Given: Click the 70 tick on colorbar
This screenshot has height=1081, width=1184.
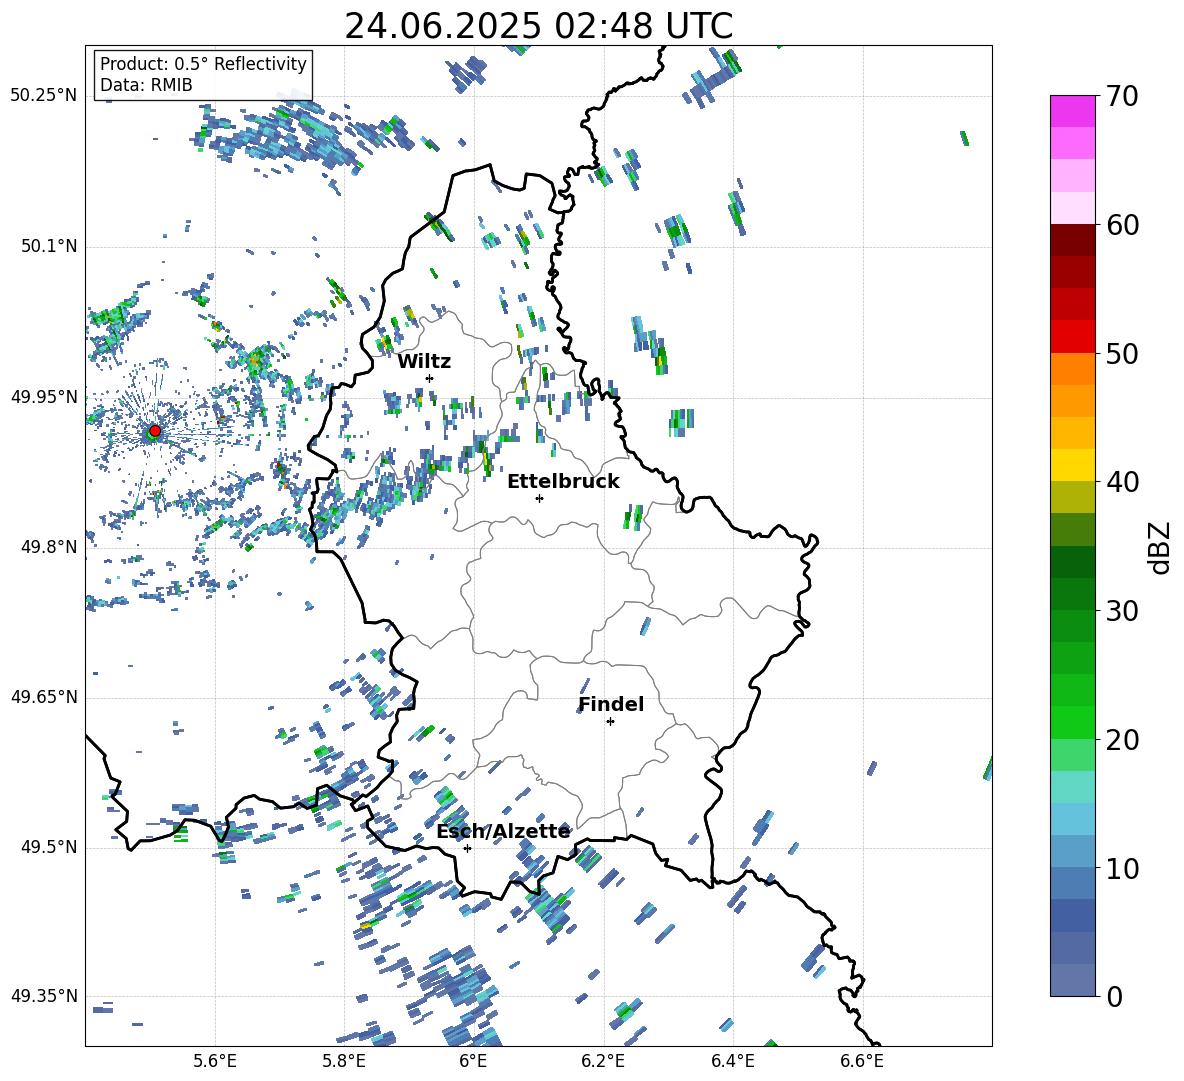Looking at the screenshot, I should [x=1122, y=96].
